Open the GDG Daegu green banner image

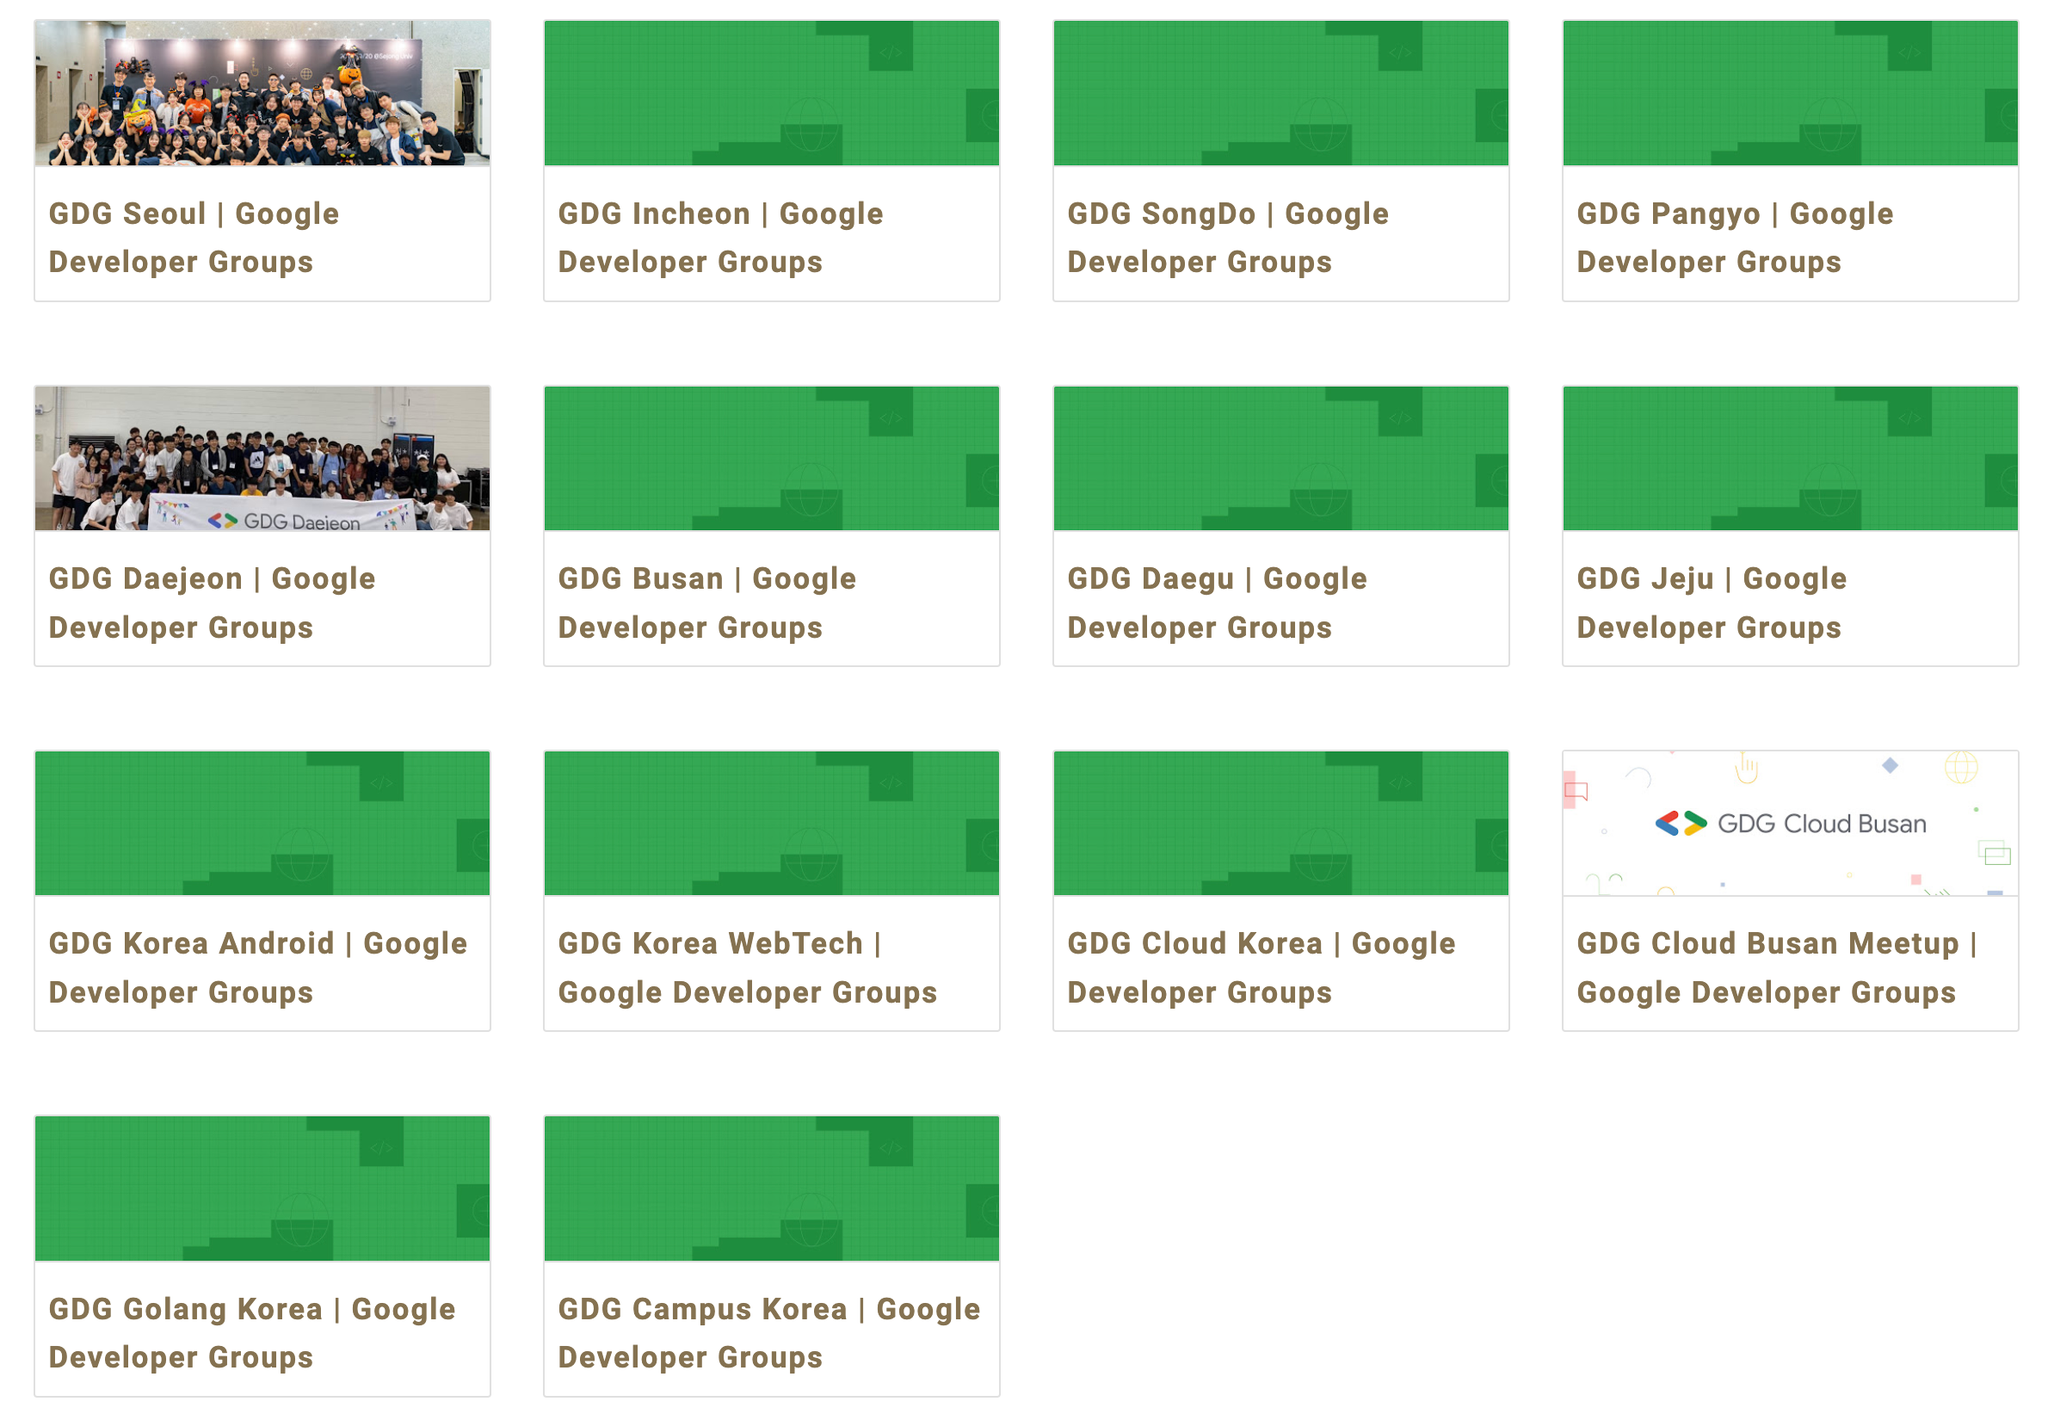point(1281,458)
